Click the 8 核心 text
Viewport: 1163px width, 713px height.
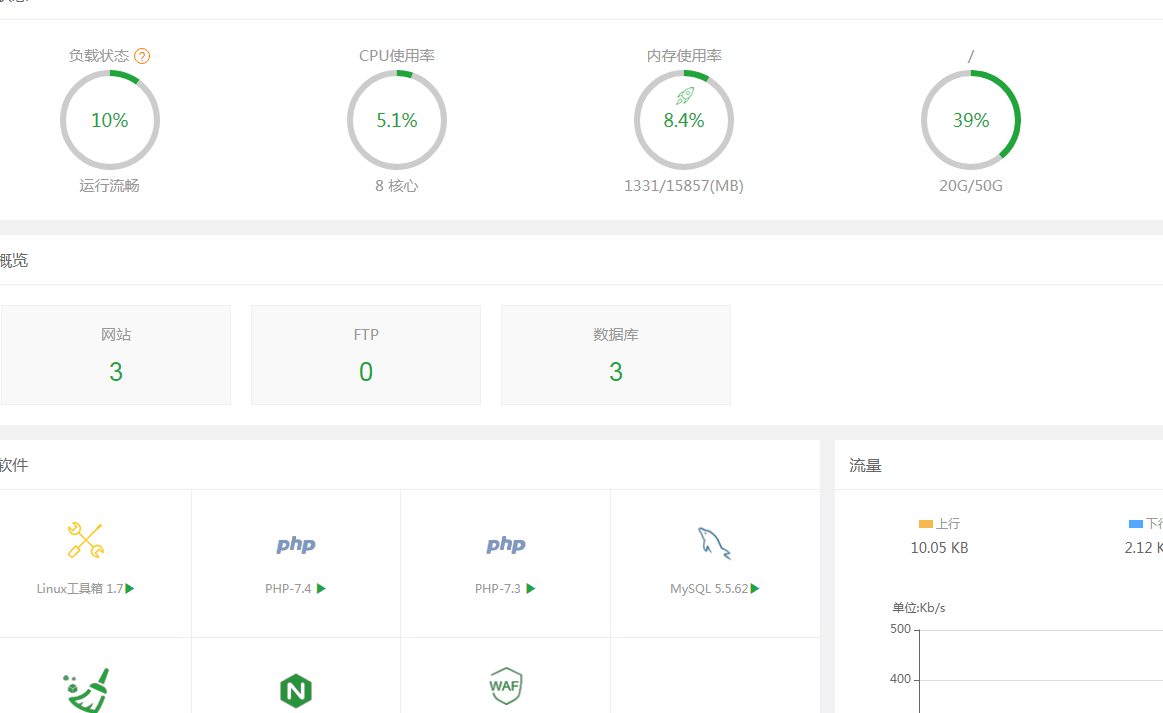[x=397, y=185]
